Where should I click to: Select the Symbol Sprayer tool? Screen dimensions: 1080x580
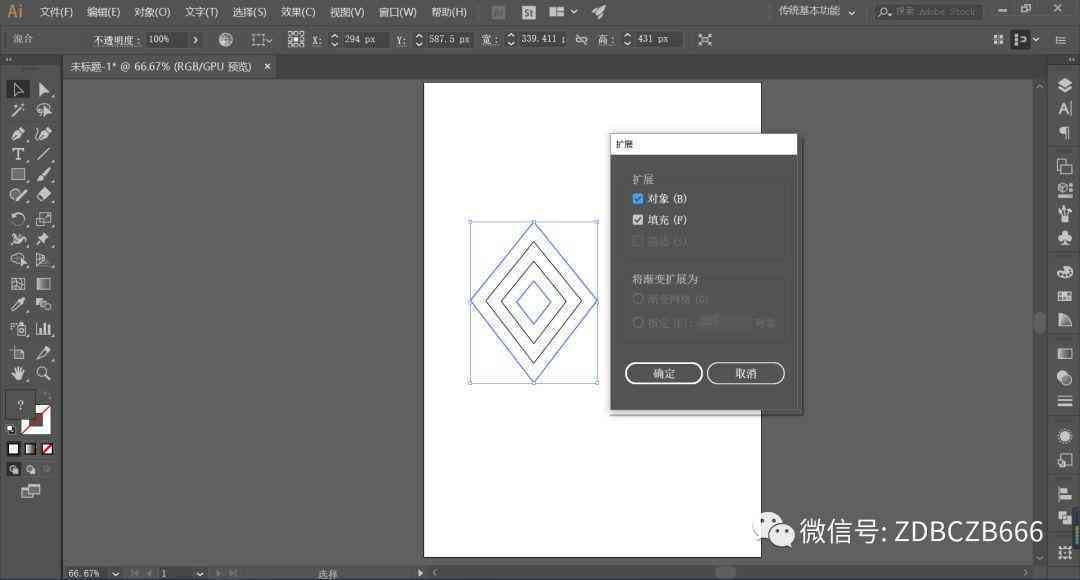[x=18, y=329]
